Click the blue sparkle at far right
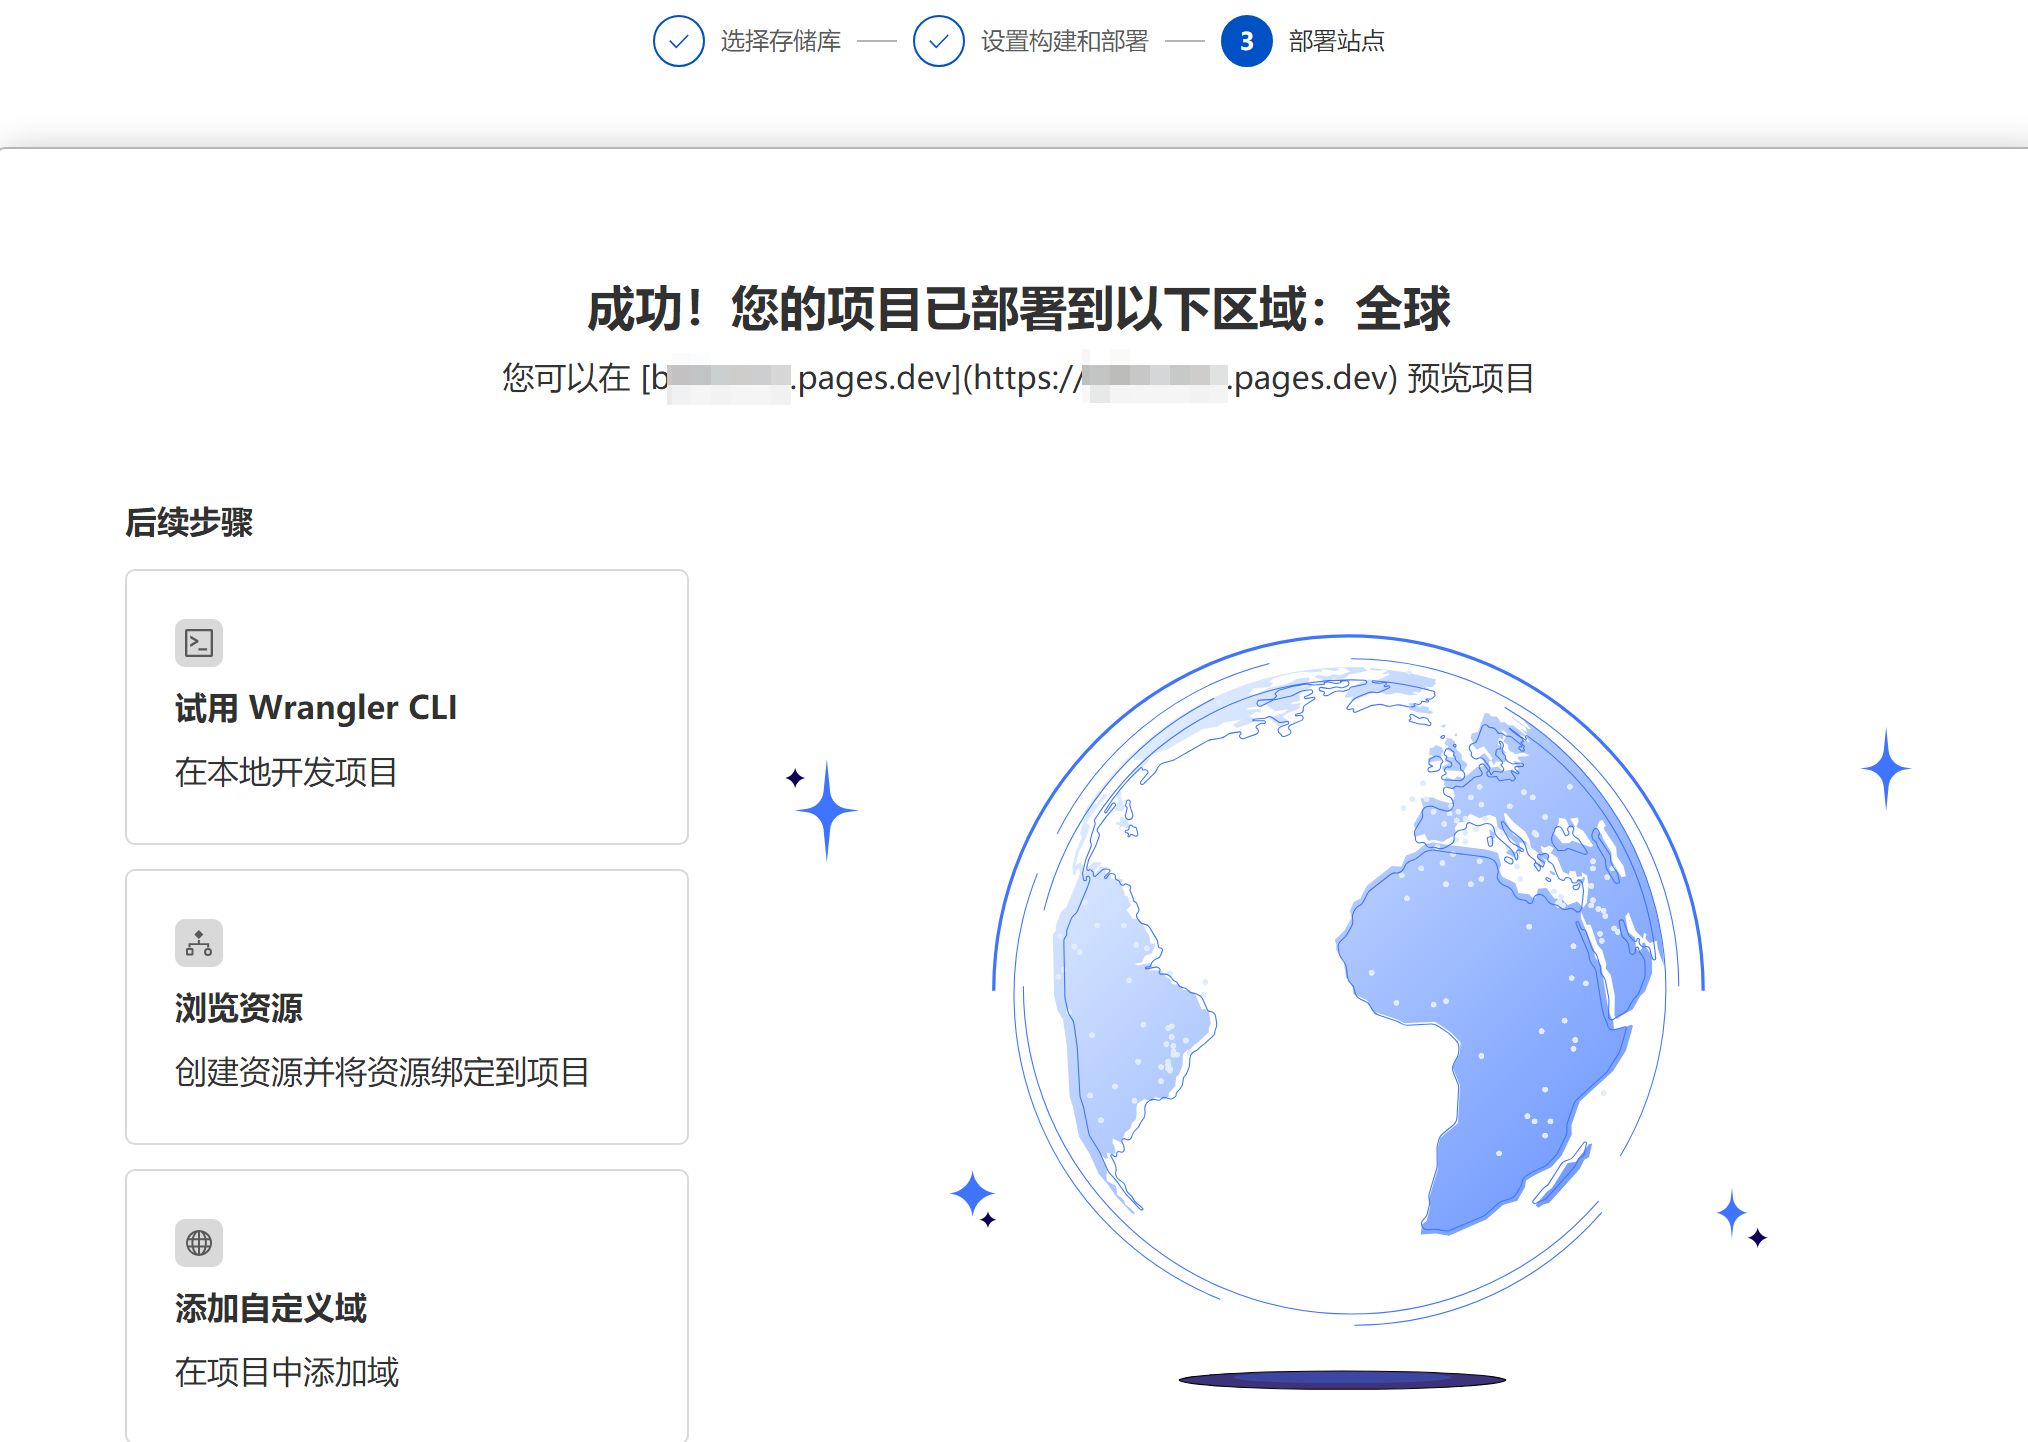 (1886, 768)
